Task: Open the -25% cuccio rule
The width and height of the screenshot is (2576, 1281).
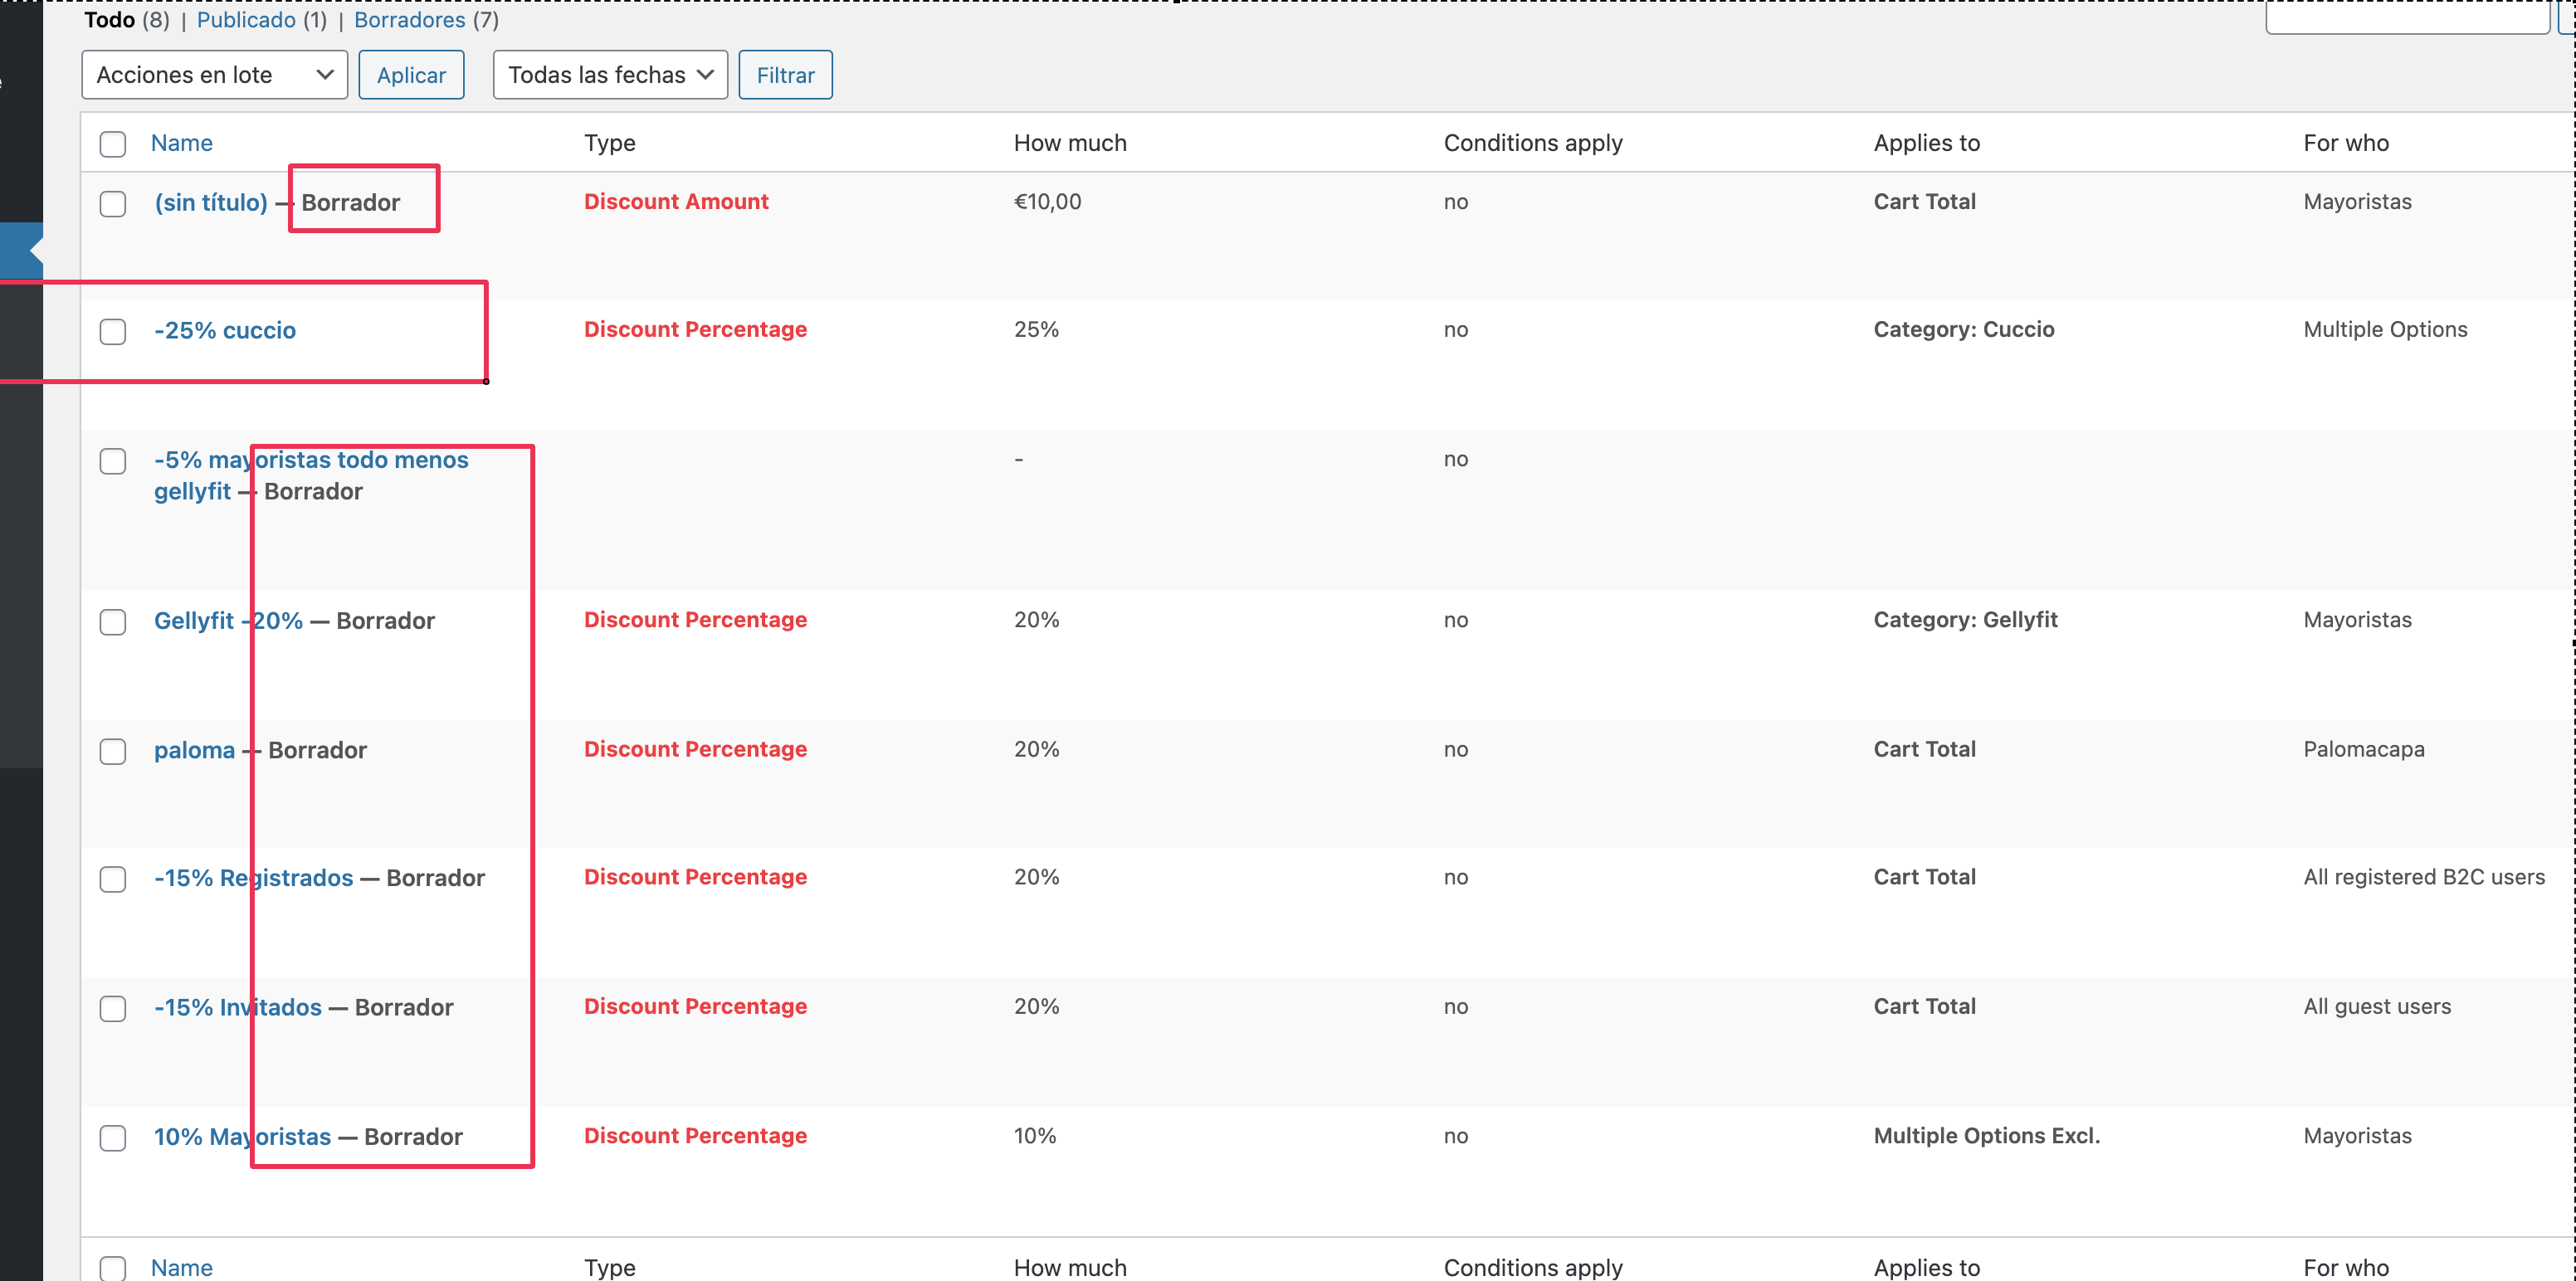Action: (225, 330)
